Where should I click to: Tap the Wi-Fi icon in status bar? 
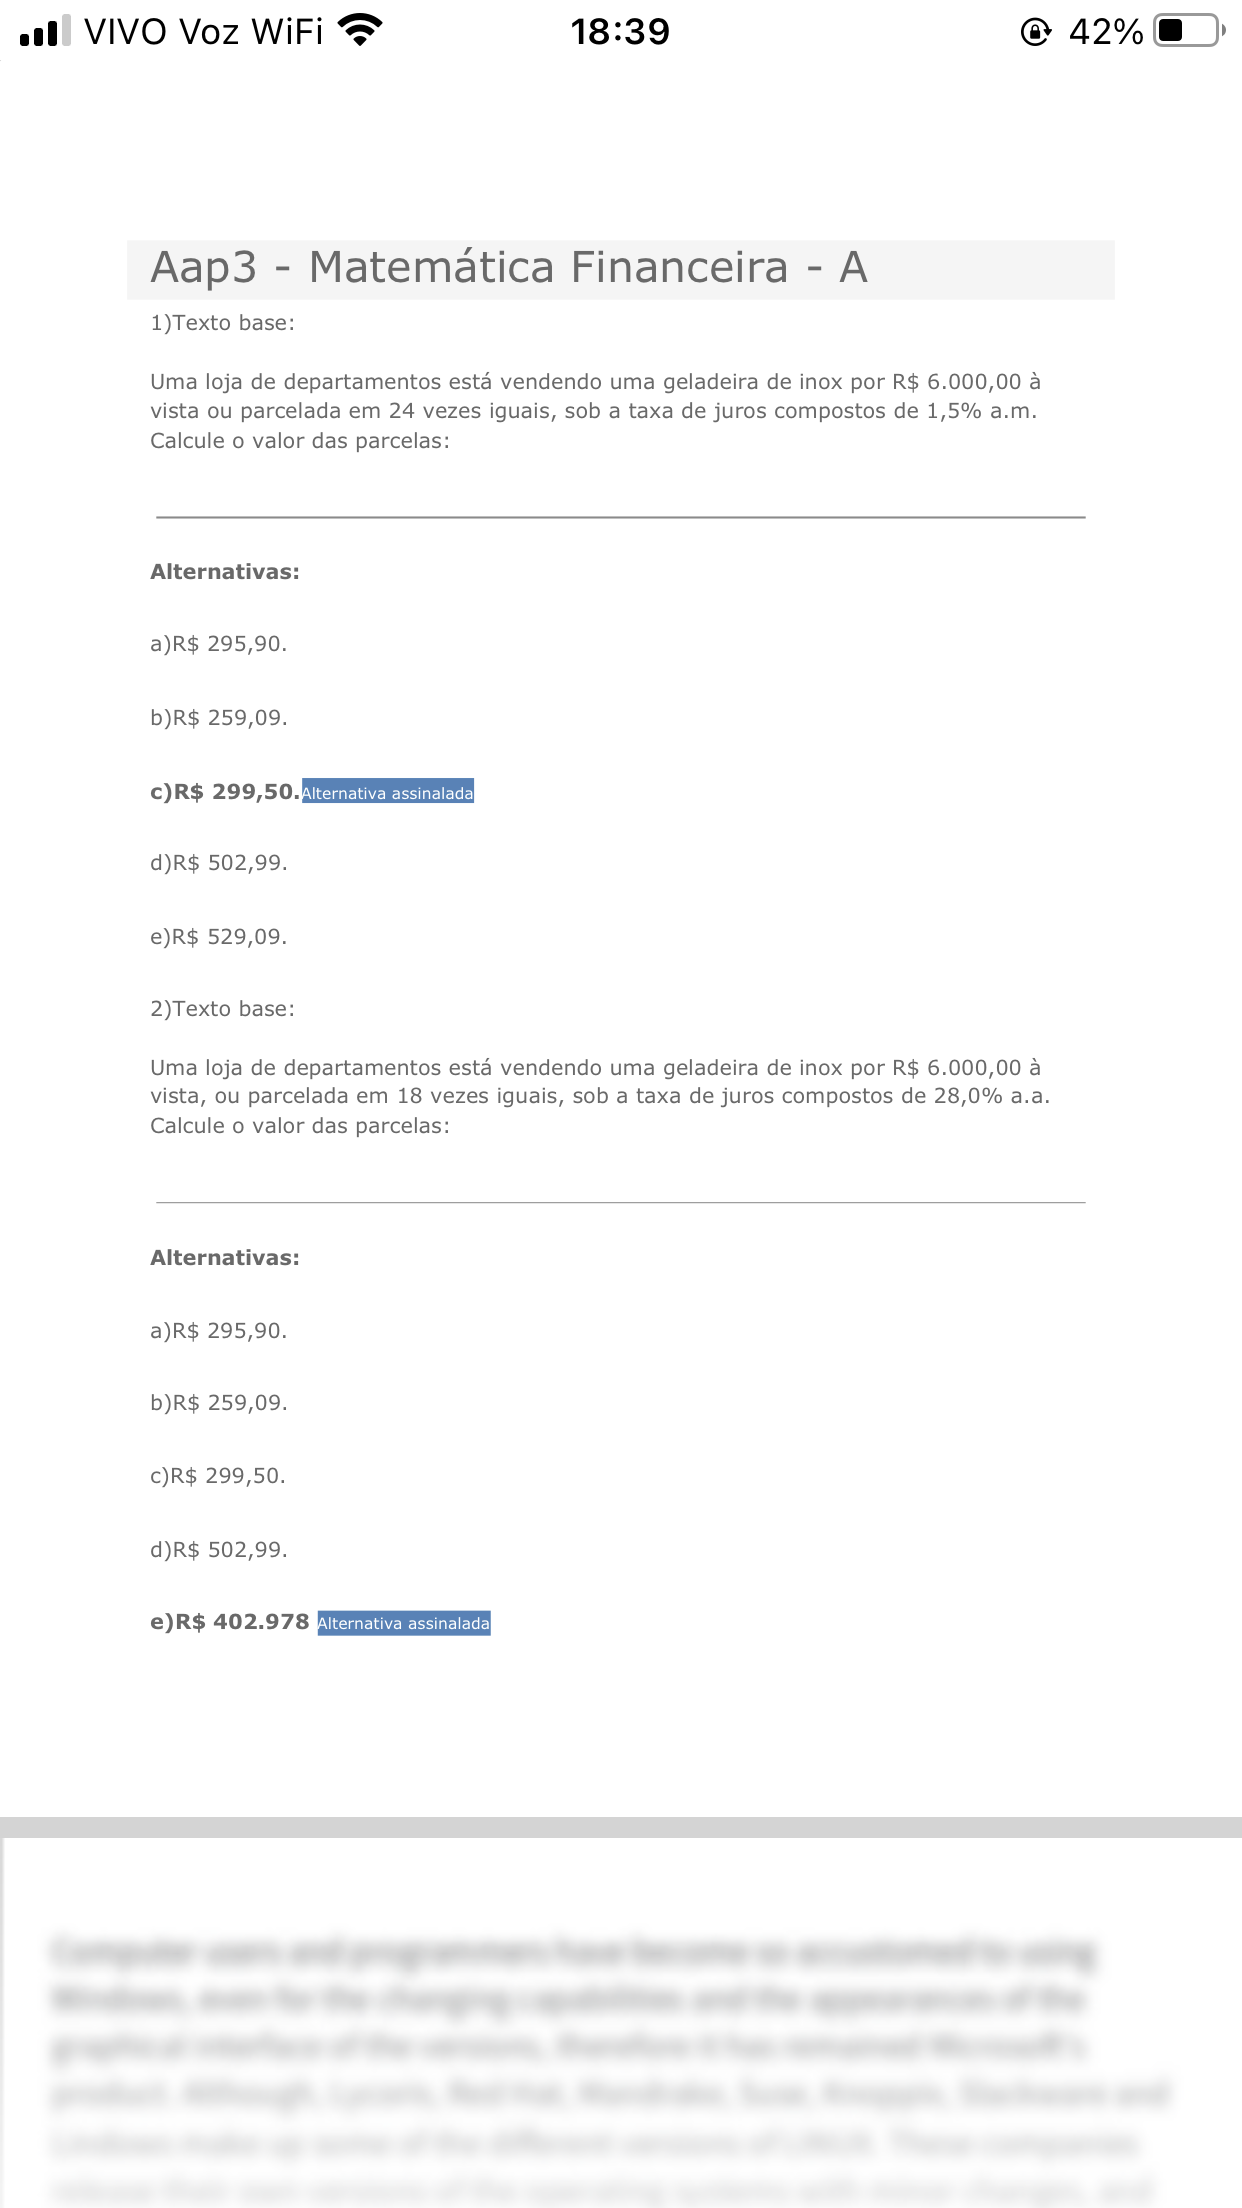click(x=360, y=31)
